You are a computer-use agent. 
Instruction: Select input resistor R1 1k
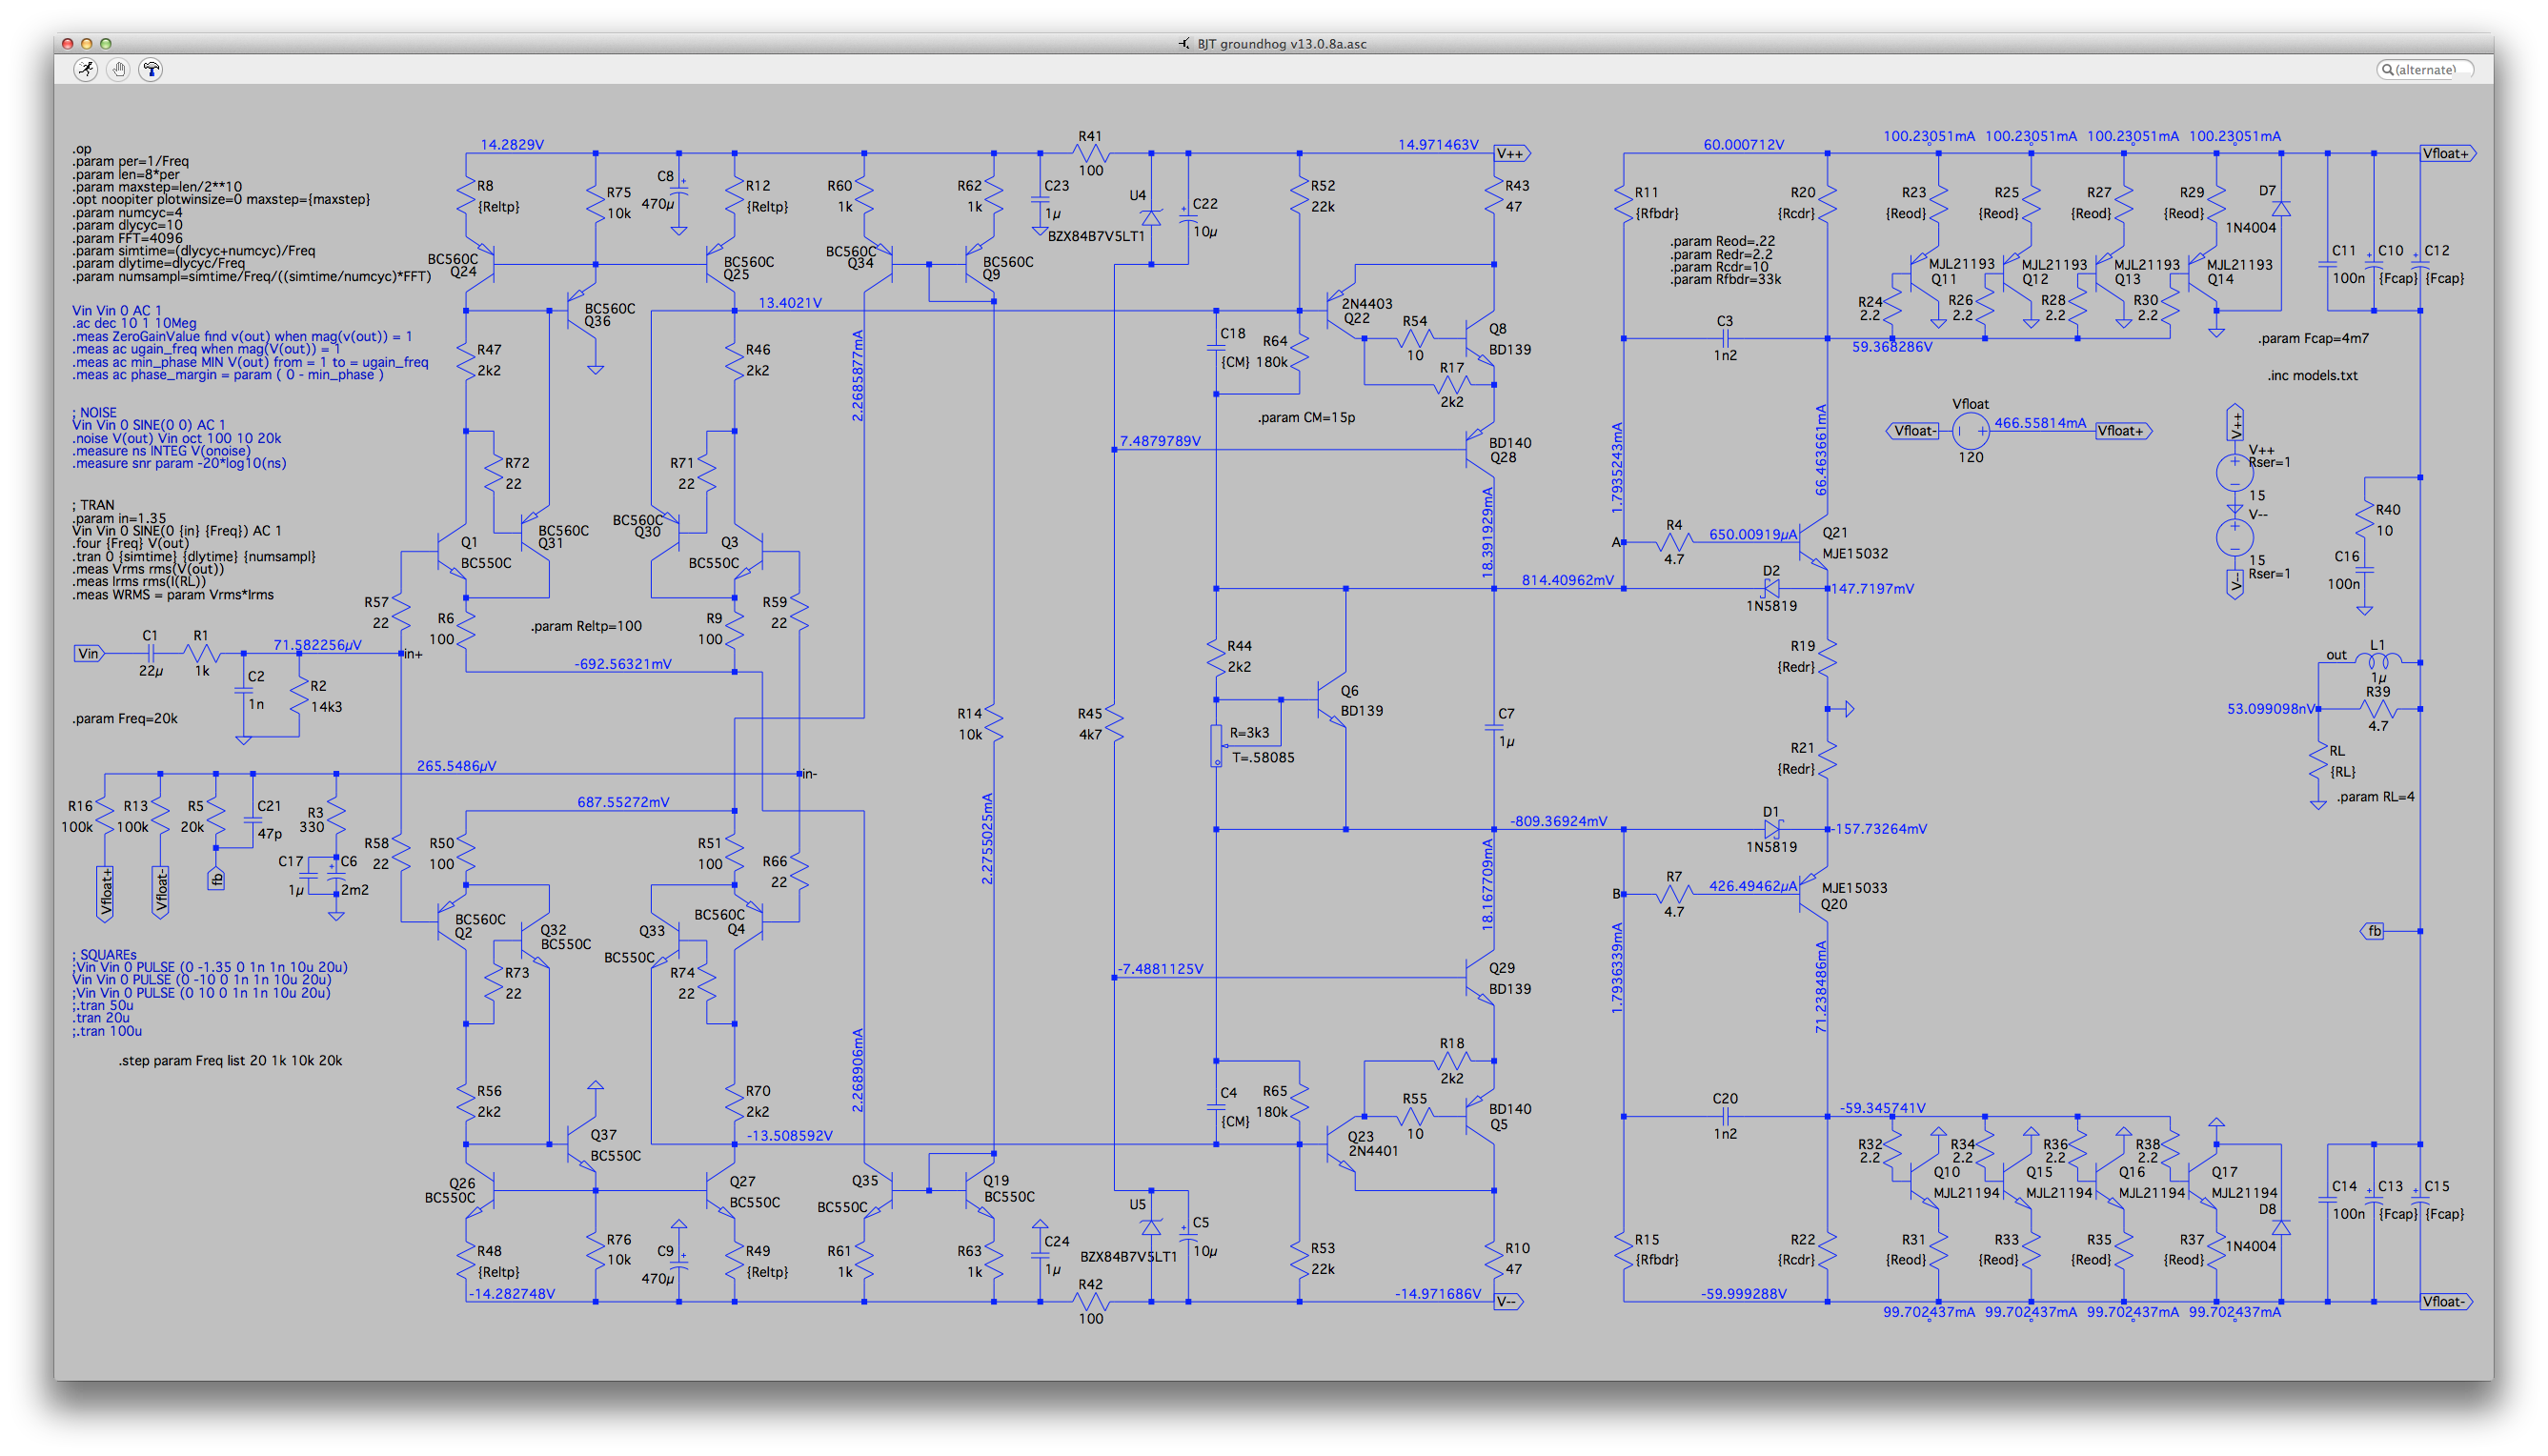(x=201, y=653)
